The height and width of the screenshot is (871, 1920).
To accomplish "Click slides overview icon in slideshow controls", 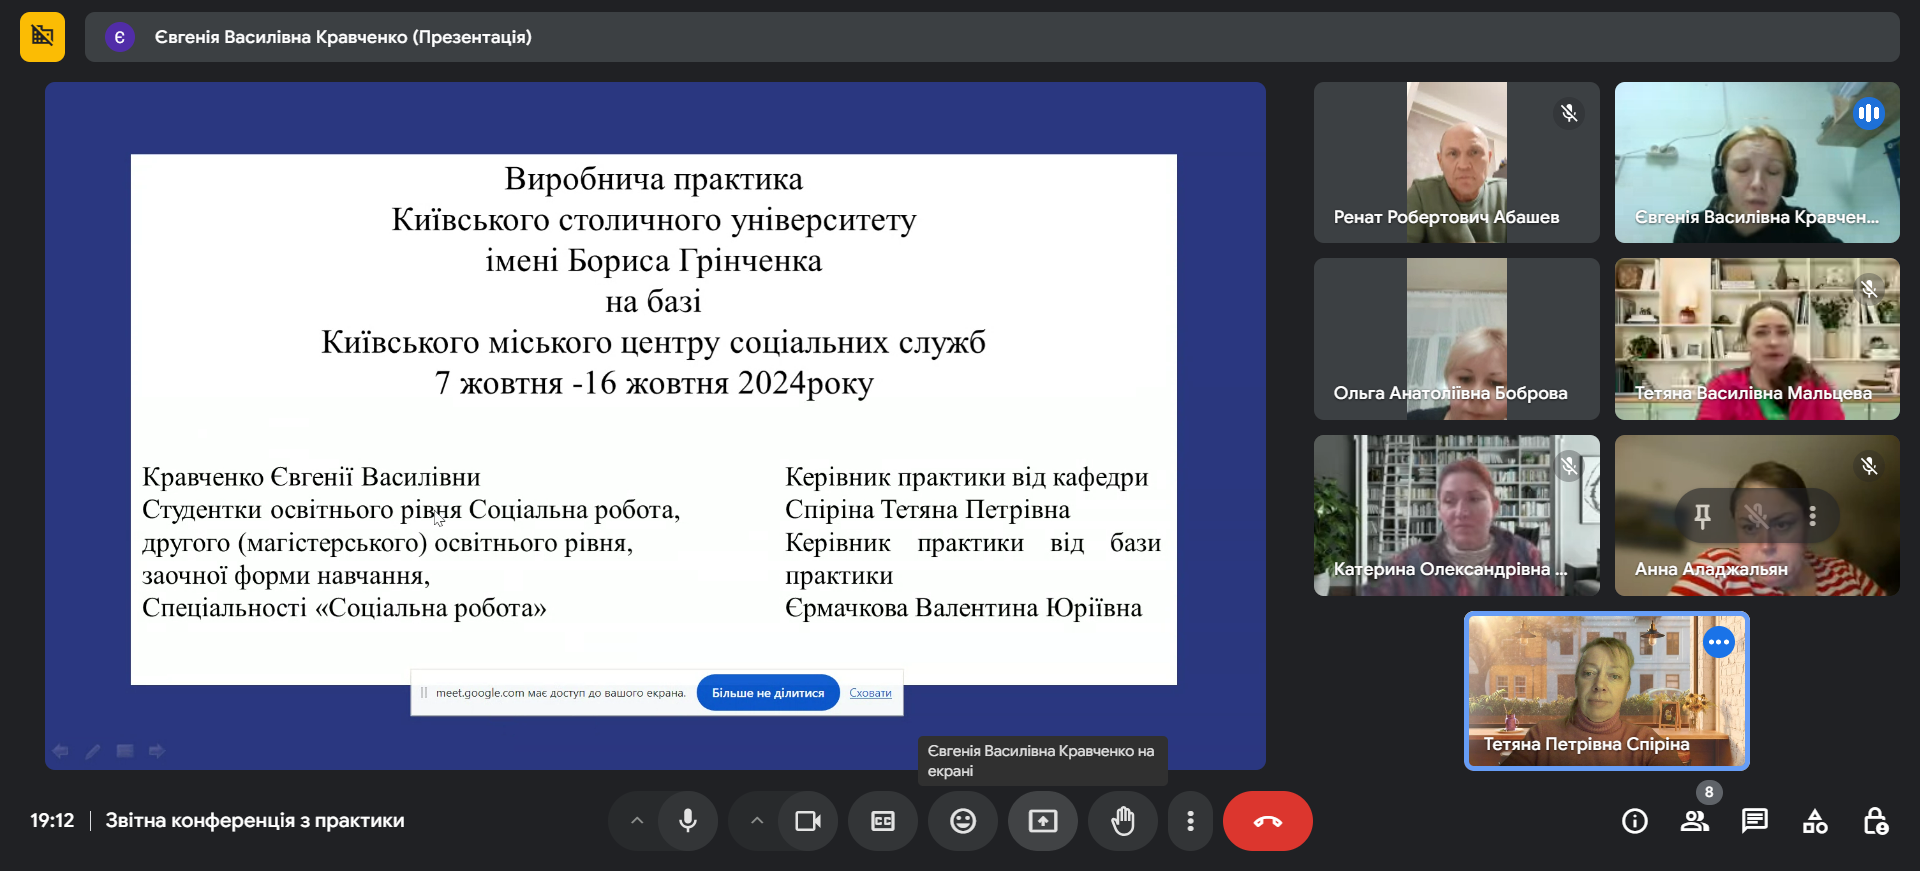I will click(125, 751).
